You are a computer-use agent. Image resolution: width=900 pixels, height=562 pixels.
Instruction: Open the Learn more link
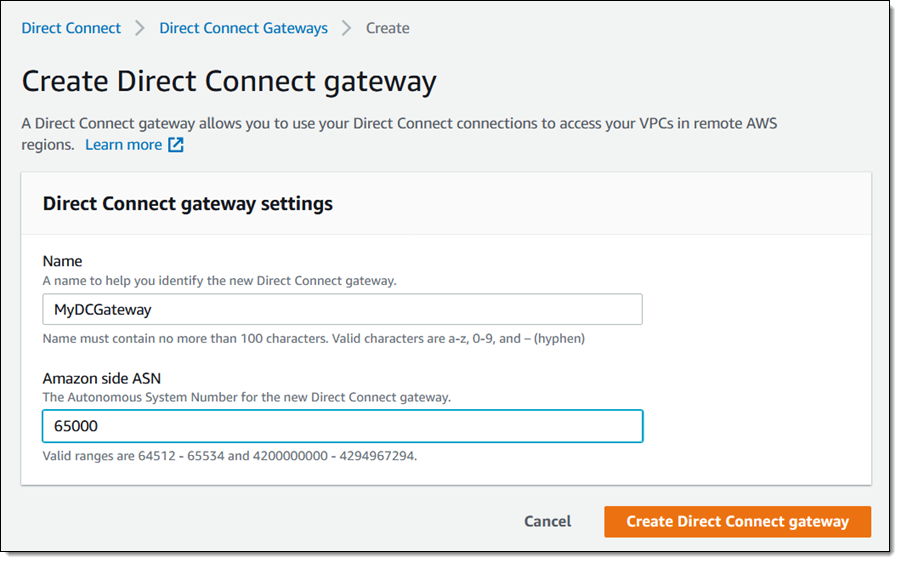click(123, 145)
